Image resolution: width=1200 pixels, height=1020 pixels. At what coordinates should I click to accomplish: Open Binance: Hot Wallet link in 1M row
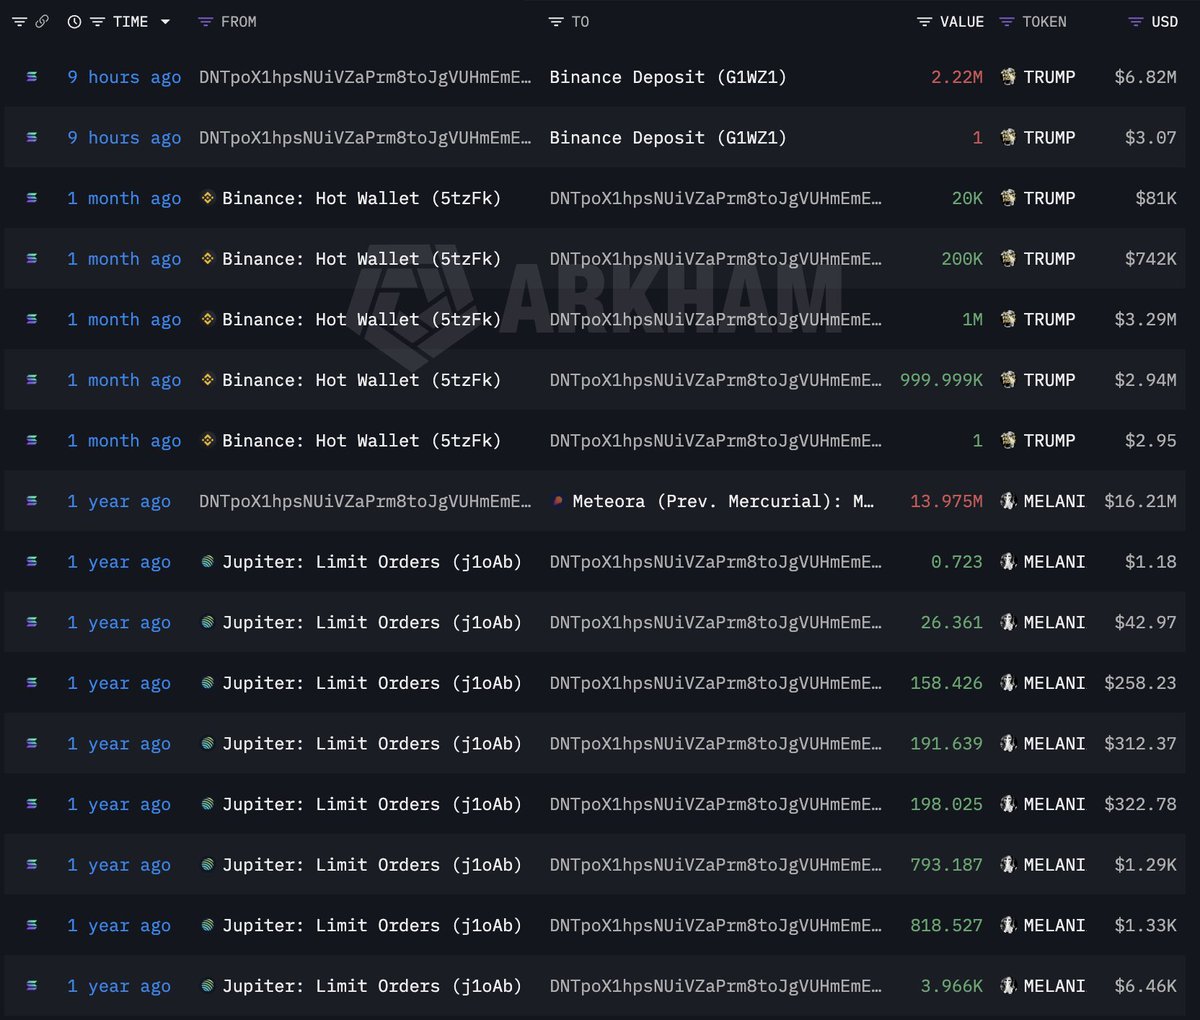pos(361,319)
